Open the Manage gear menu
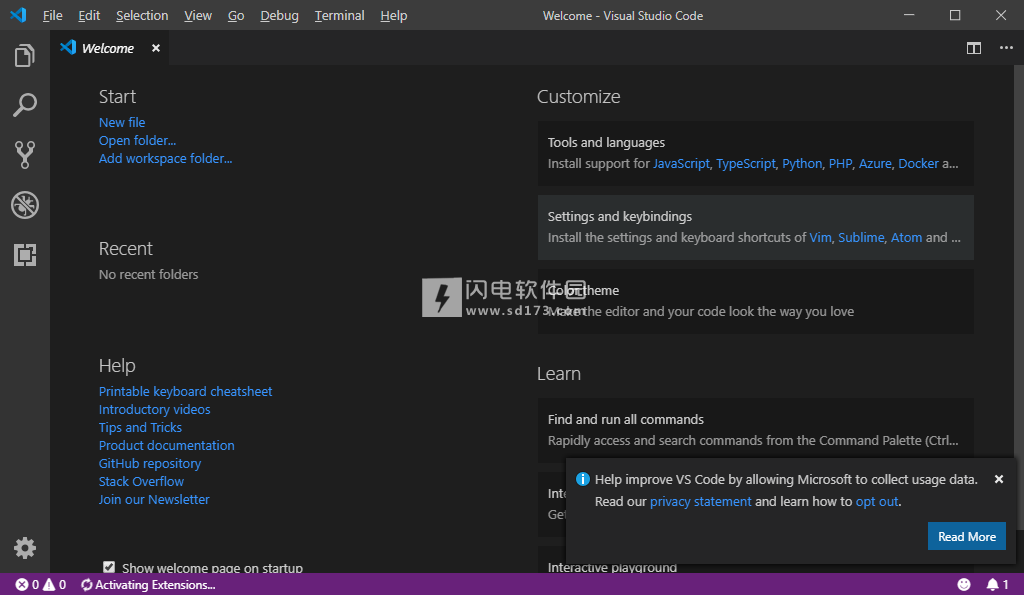The height and width of the screenshot is (595, 1024). pyautogui.click(x=25, y=548)
